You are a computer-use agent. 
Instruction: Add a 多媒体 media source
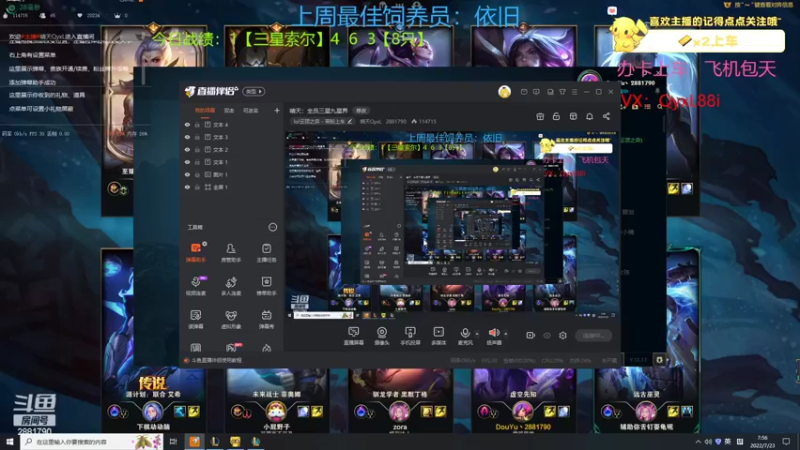438,336
